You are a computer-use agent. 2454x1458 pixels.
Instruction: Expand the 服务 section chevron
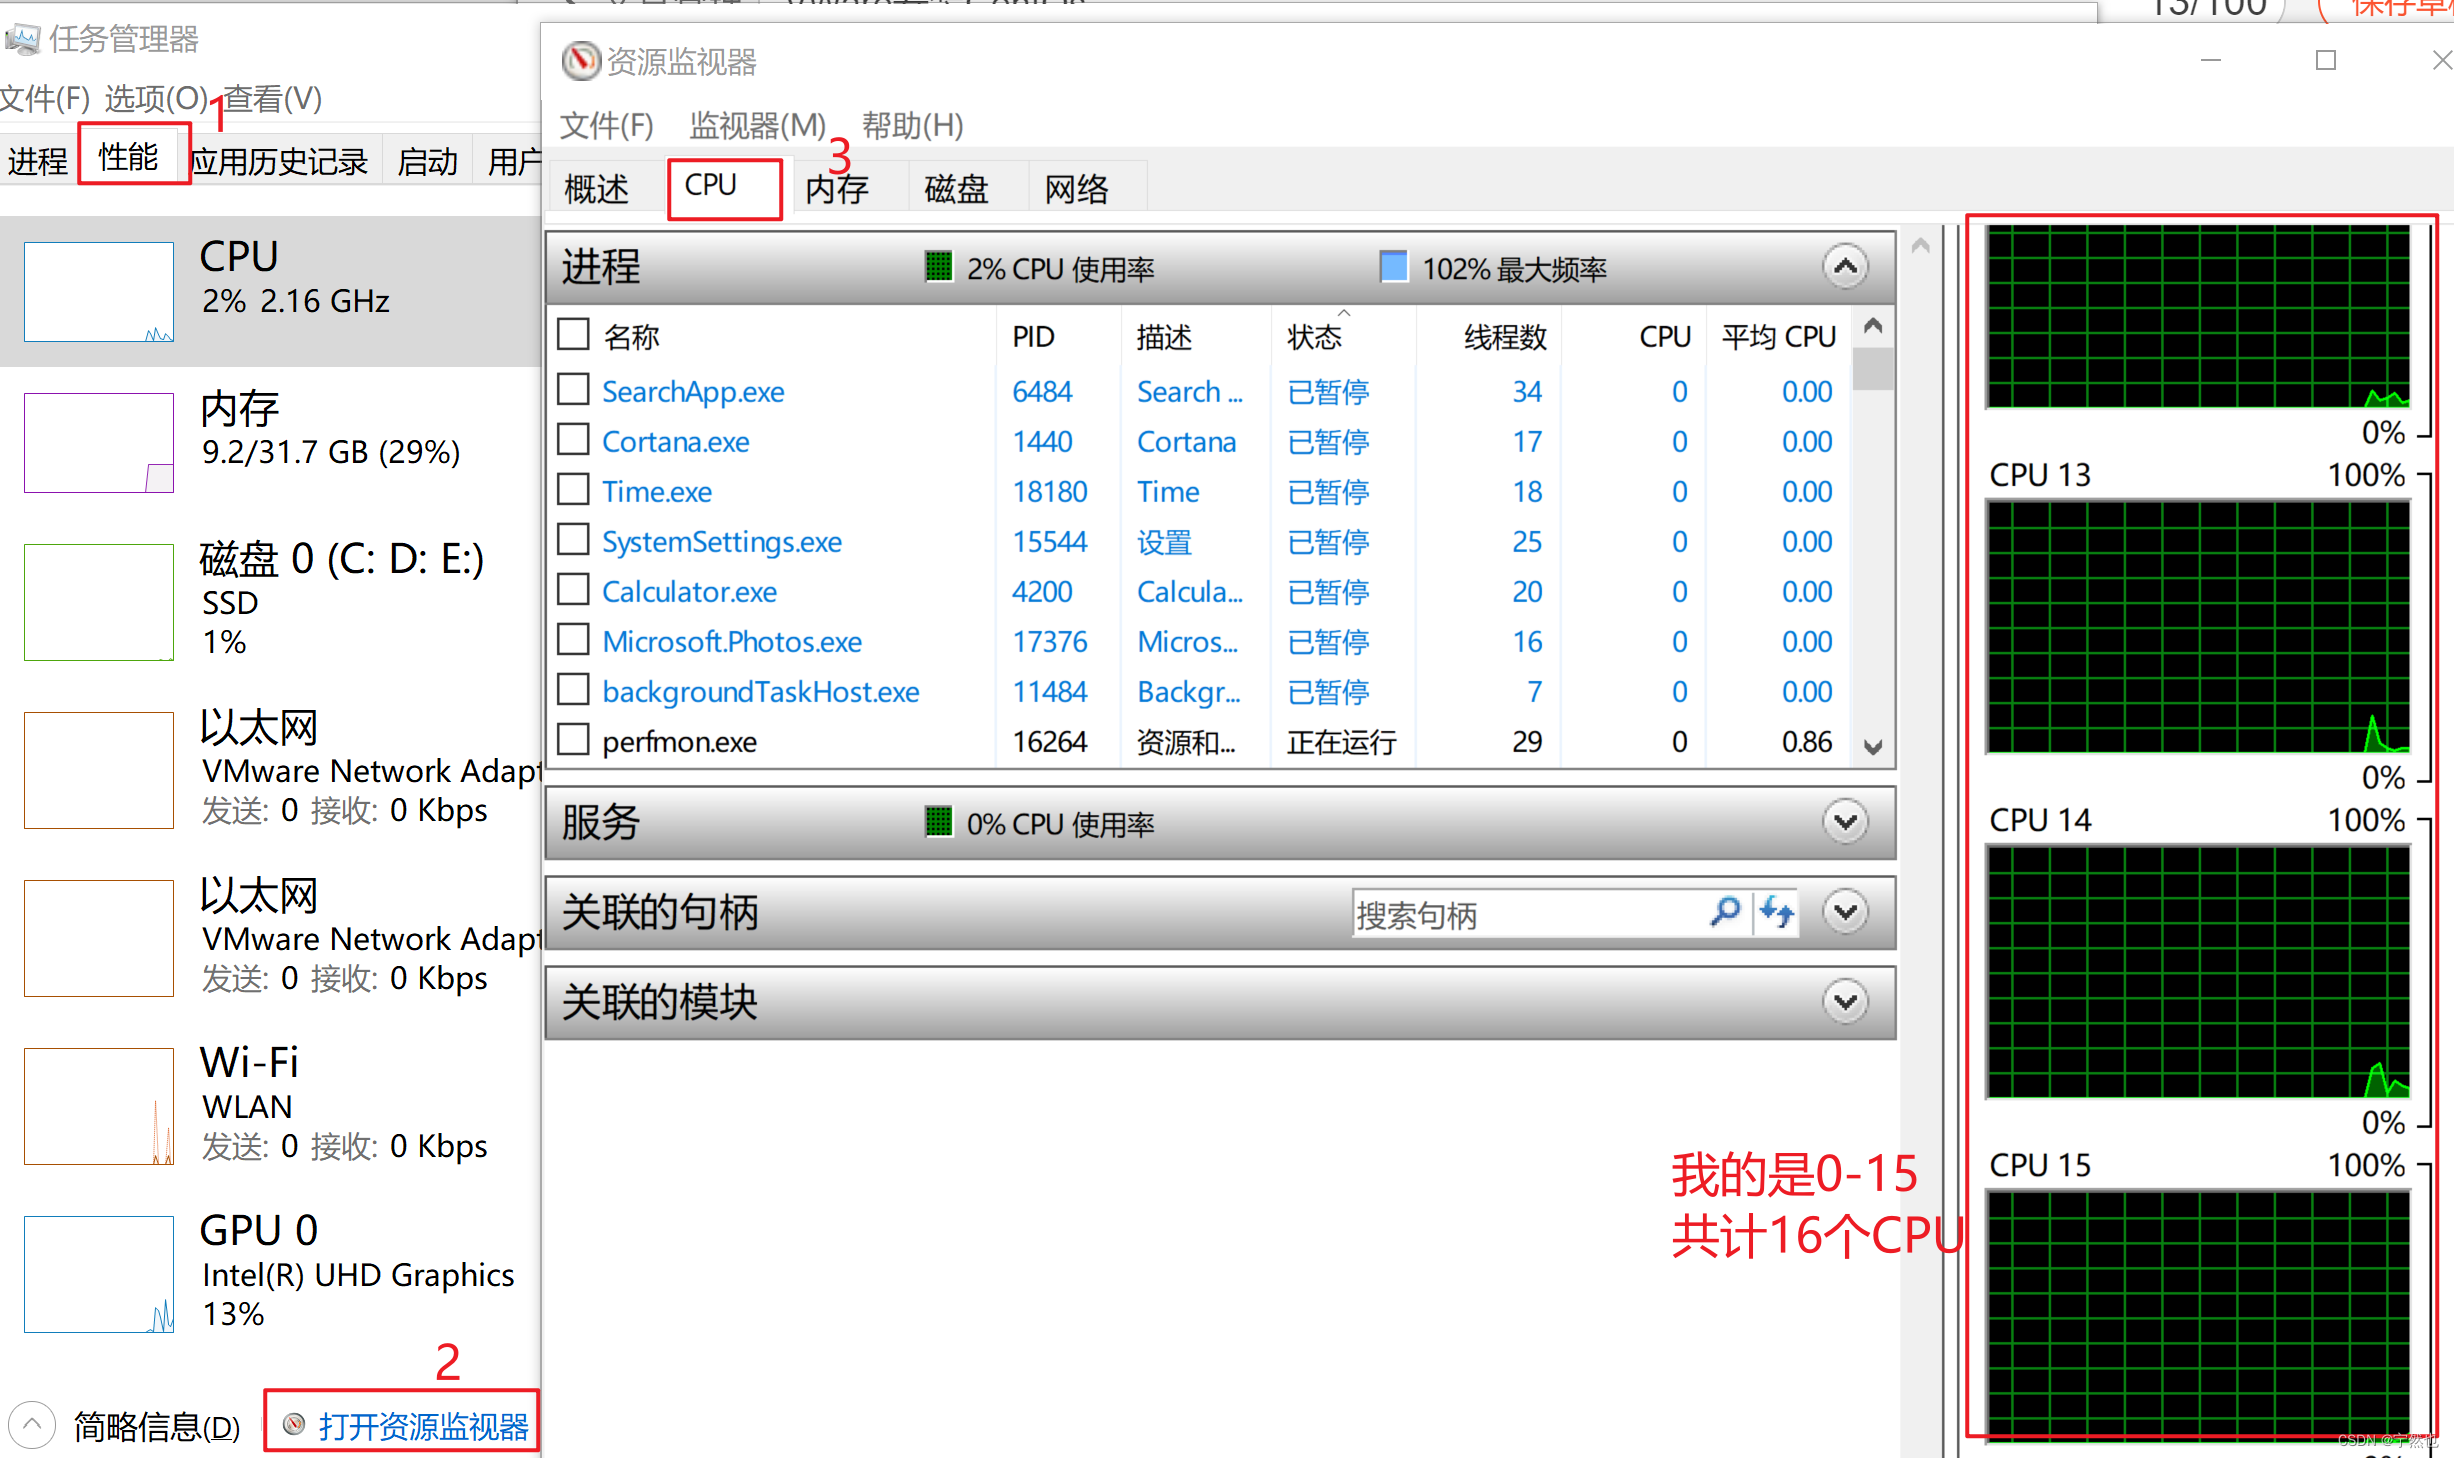(x=1845, y=821)
